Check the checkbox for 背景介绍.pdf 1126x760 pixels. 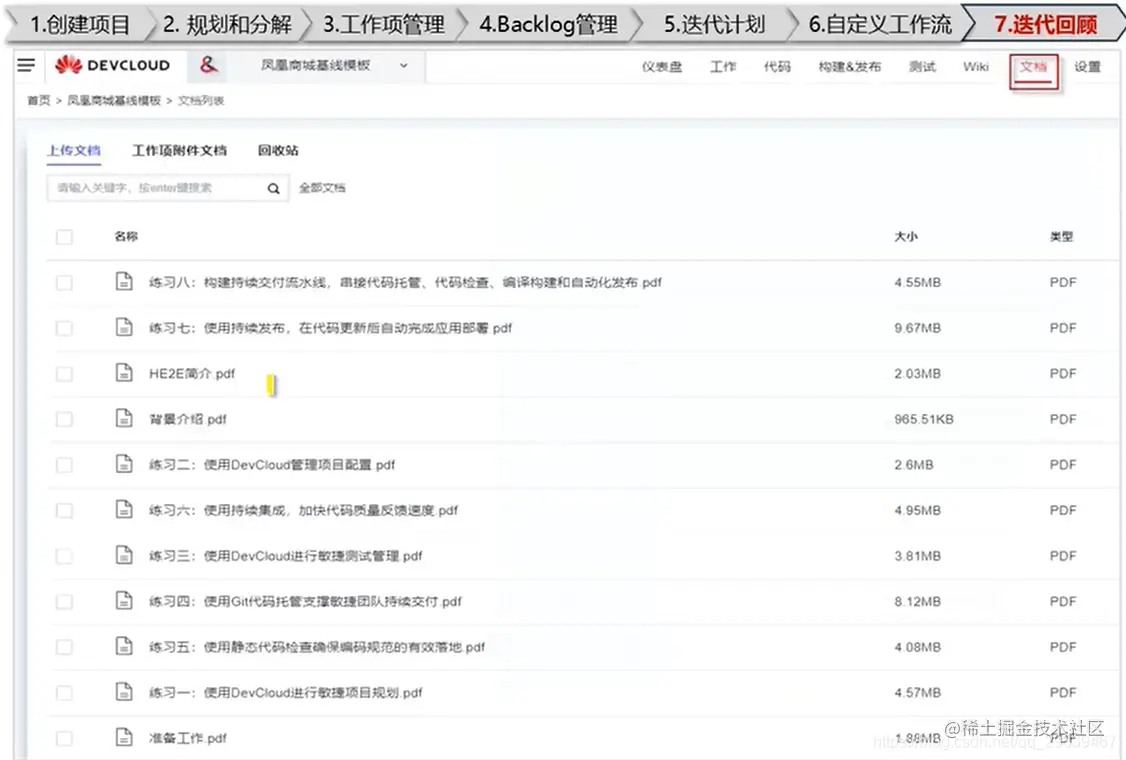point(64,419)
